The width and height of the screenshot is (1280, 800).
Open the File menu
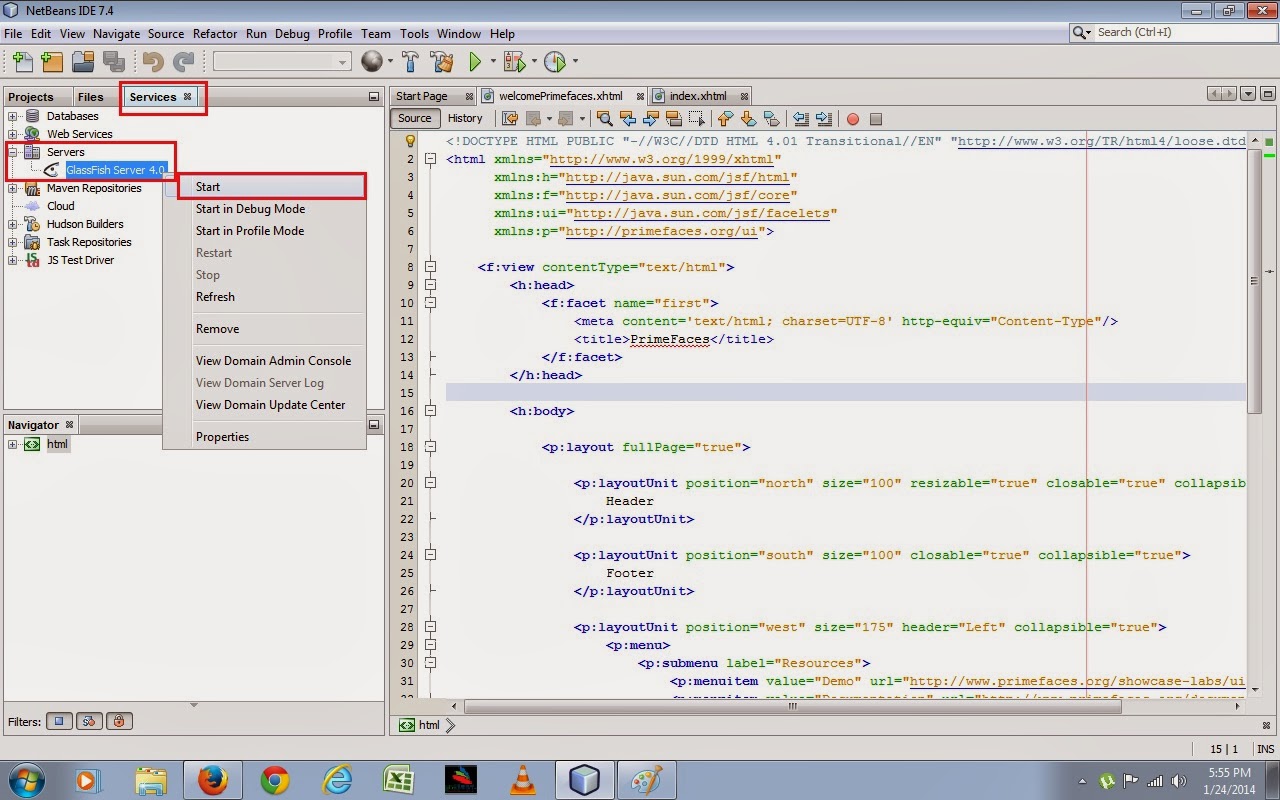13,33
